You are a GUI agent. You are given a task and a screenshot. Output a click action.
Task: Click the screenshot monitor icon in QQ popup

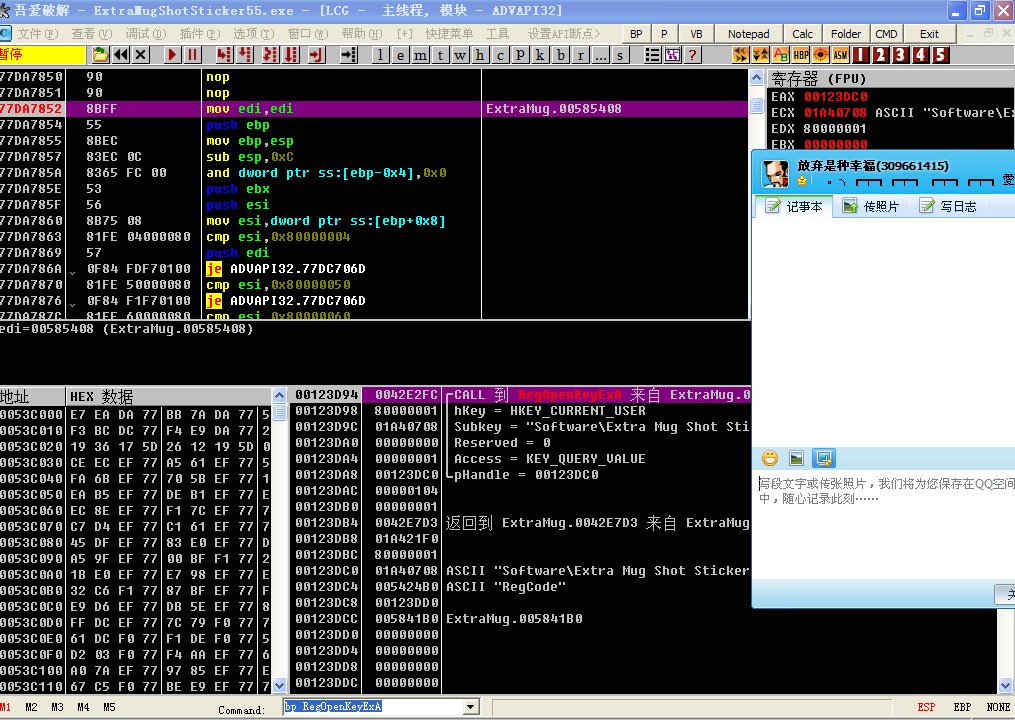coord(823,458)
